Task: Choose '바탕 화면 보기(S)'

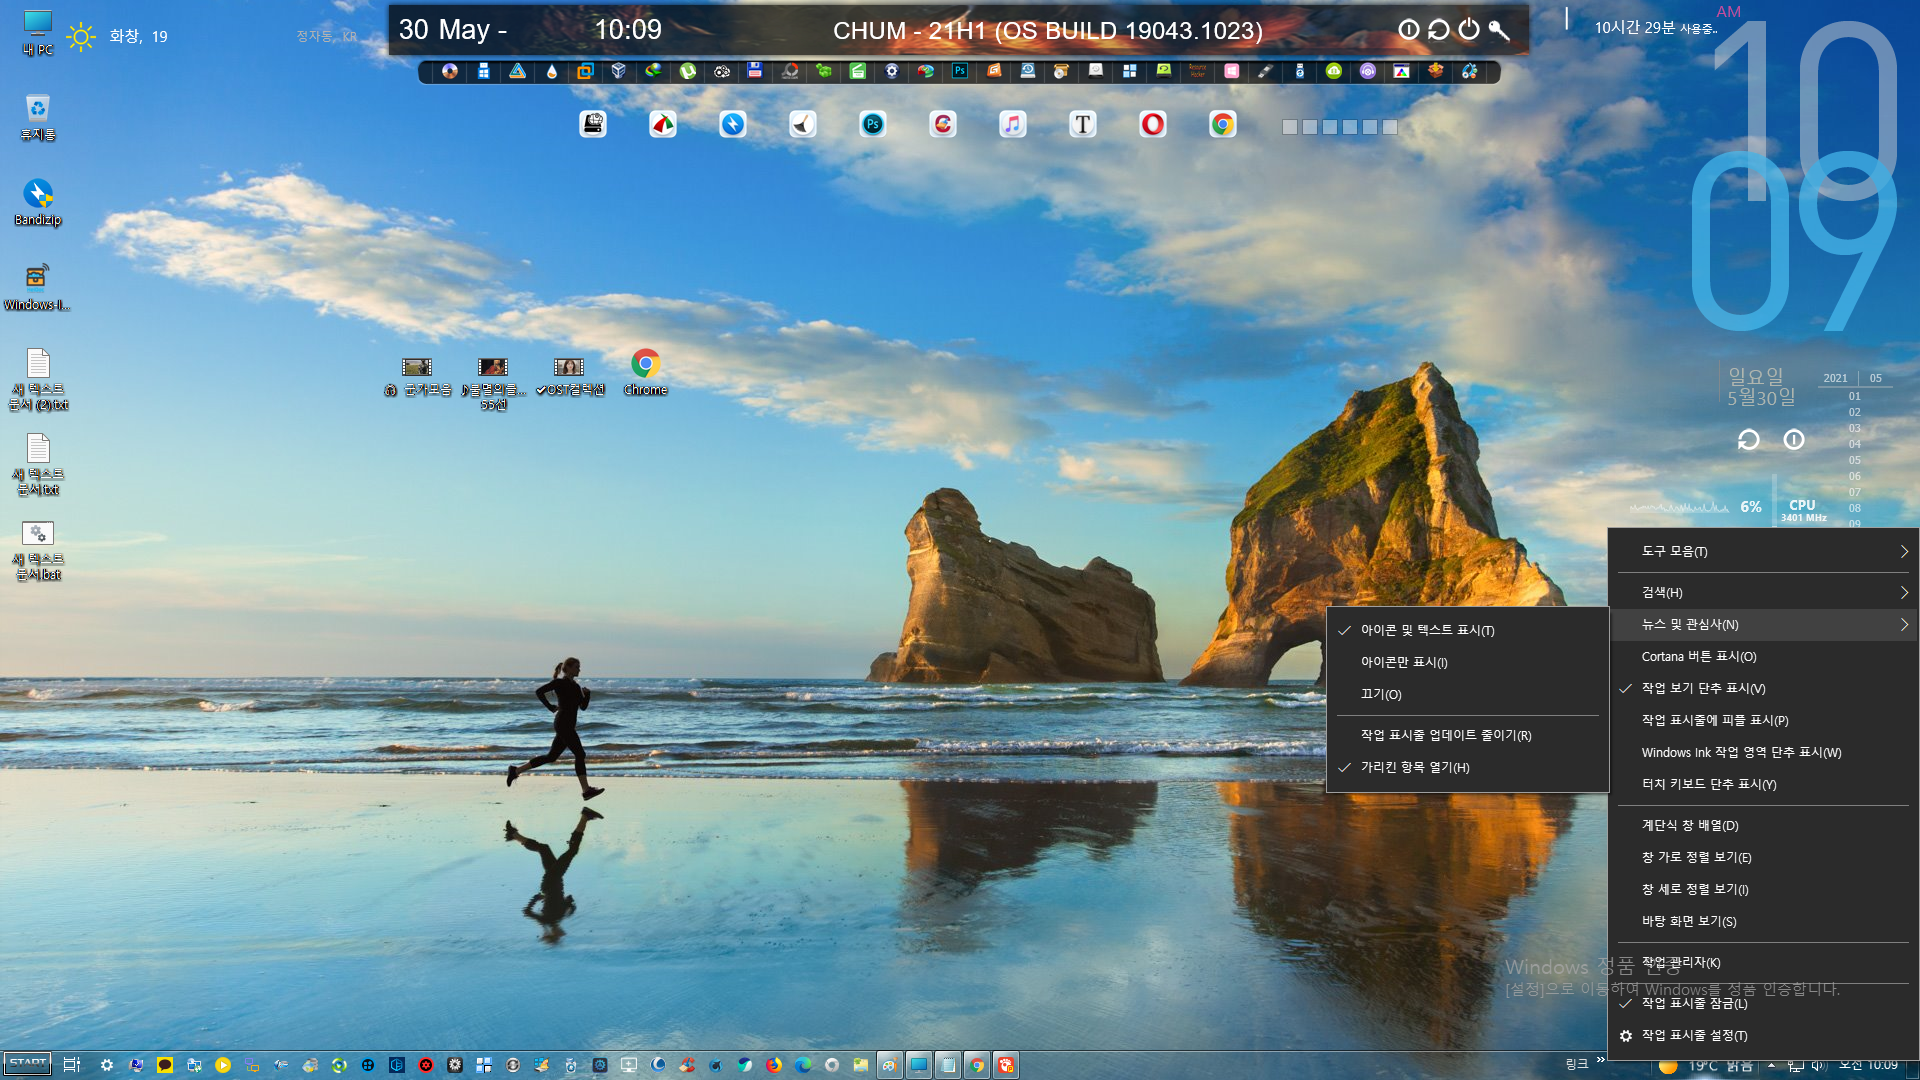Action: pyautogui.click(x=1763, y=921)
